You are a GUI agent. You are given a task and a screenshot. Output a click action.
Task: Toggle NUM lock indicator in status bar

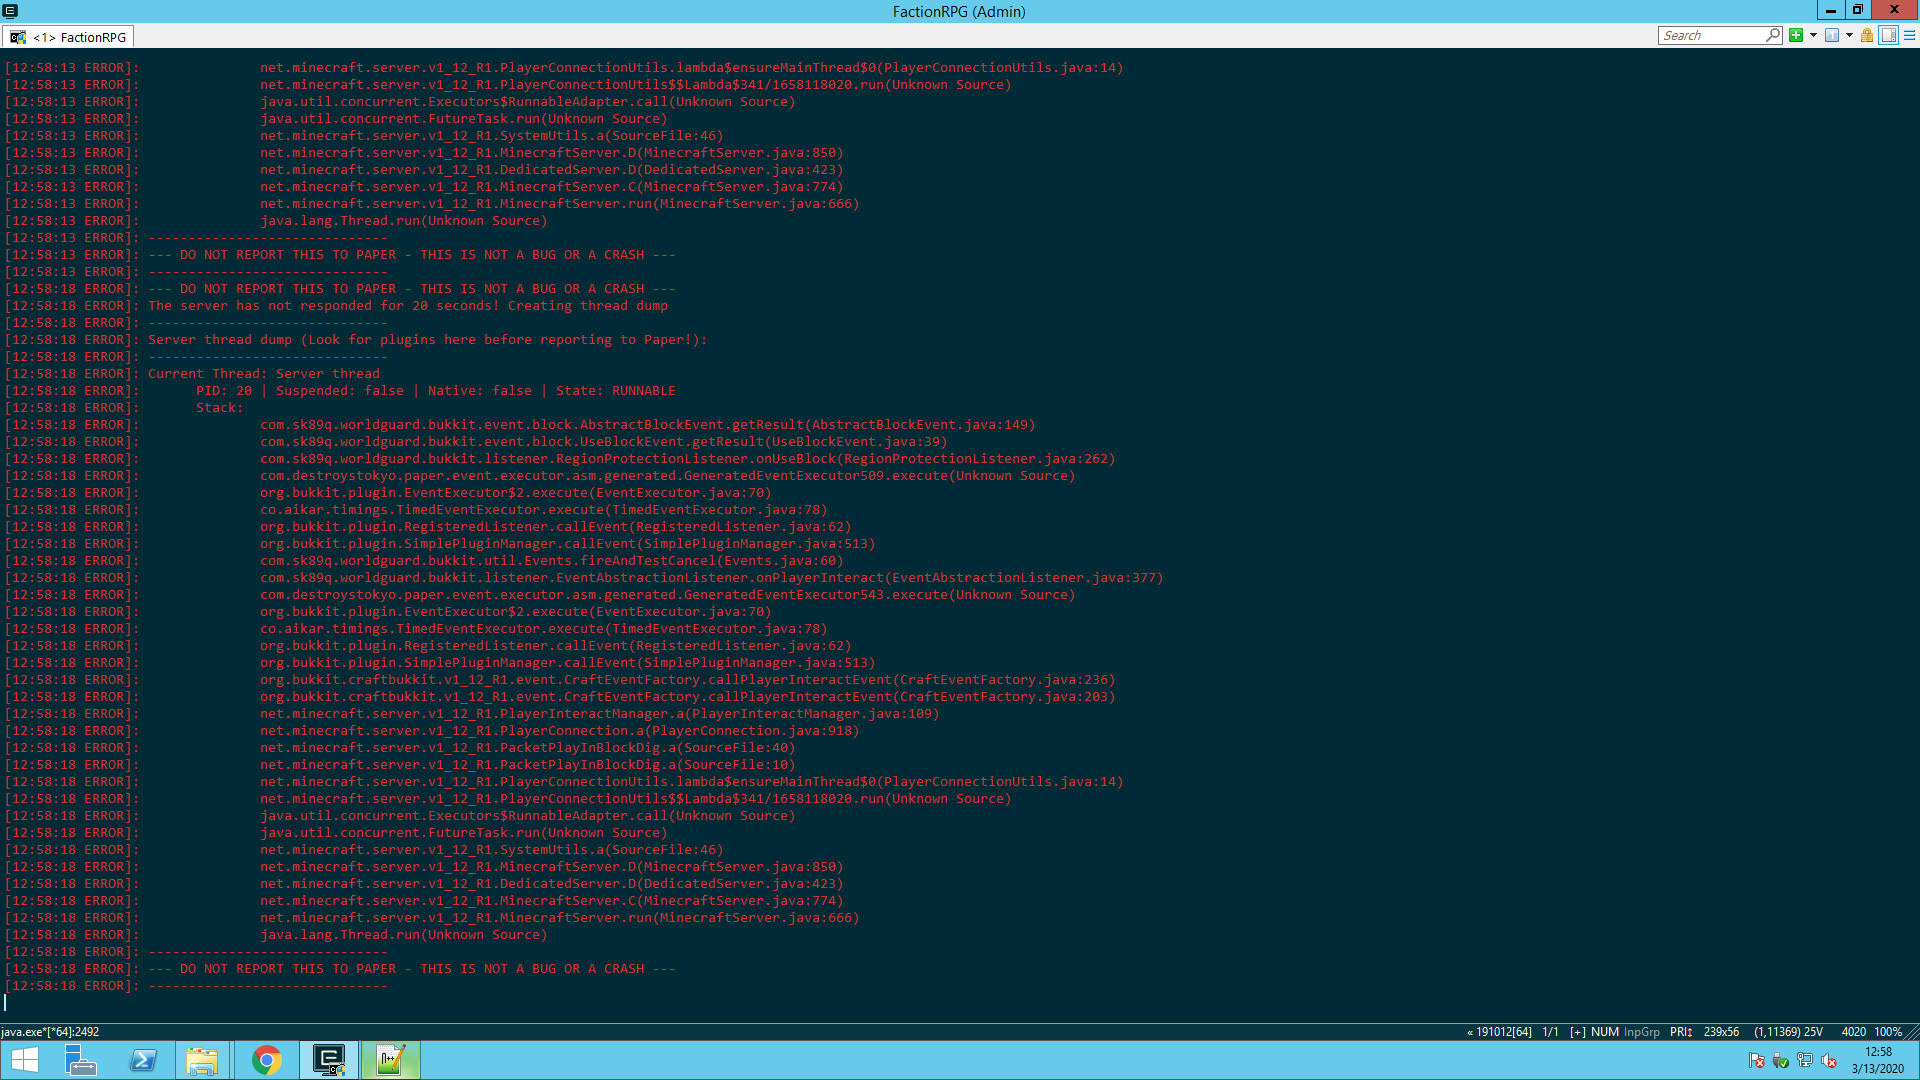(1604, 1032)
